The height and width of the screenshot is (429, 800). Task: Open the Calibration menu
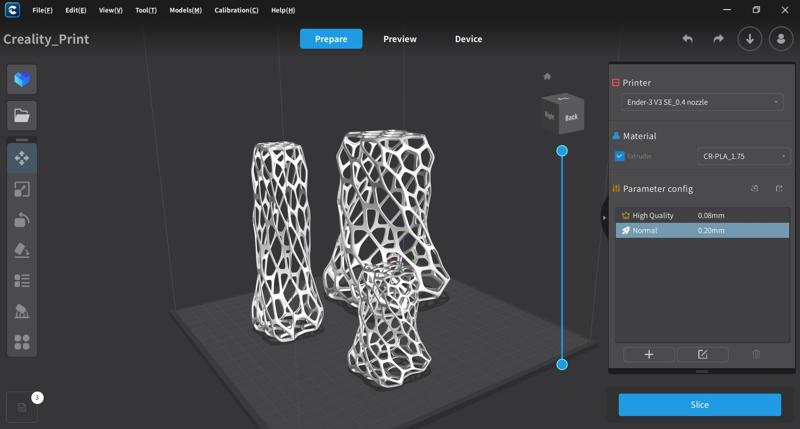click(x=236, y=10)
